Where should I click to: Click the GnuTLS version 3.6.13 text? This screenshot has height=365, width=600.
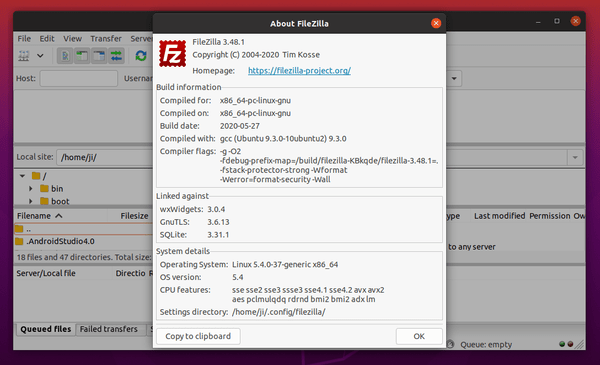[218, 222]
